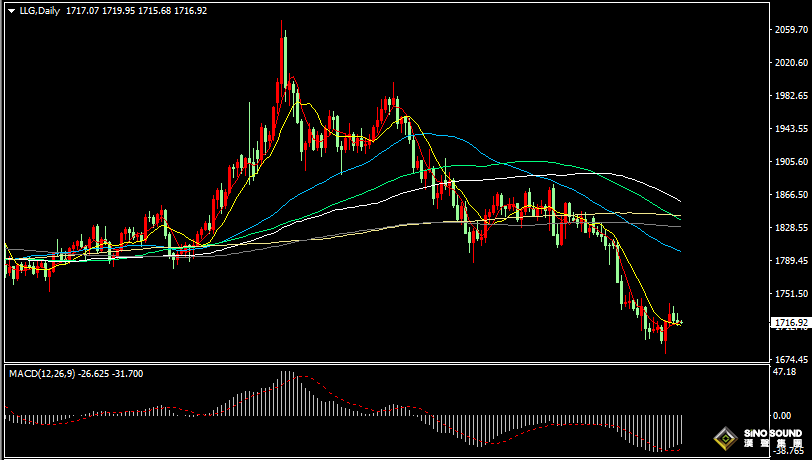Image resolution: width=812 pixels, height=460 pixels.
Task: Click price axis level 1789.45
Action: [x=791, y=261]
